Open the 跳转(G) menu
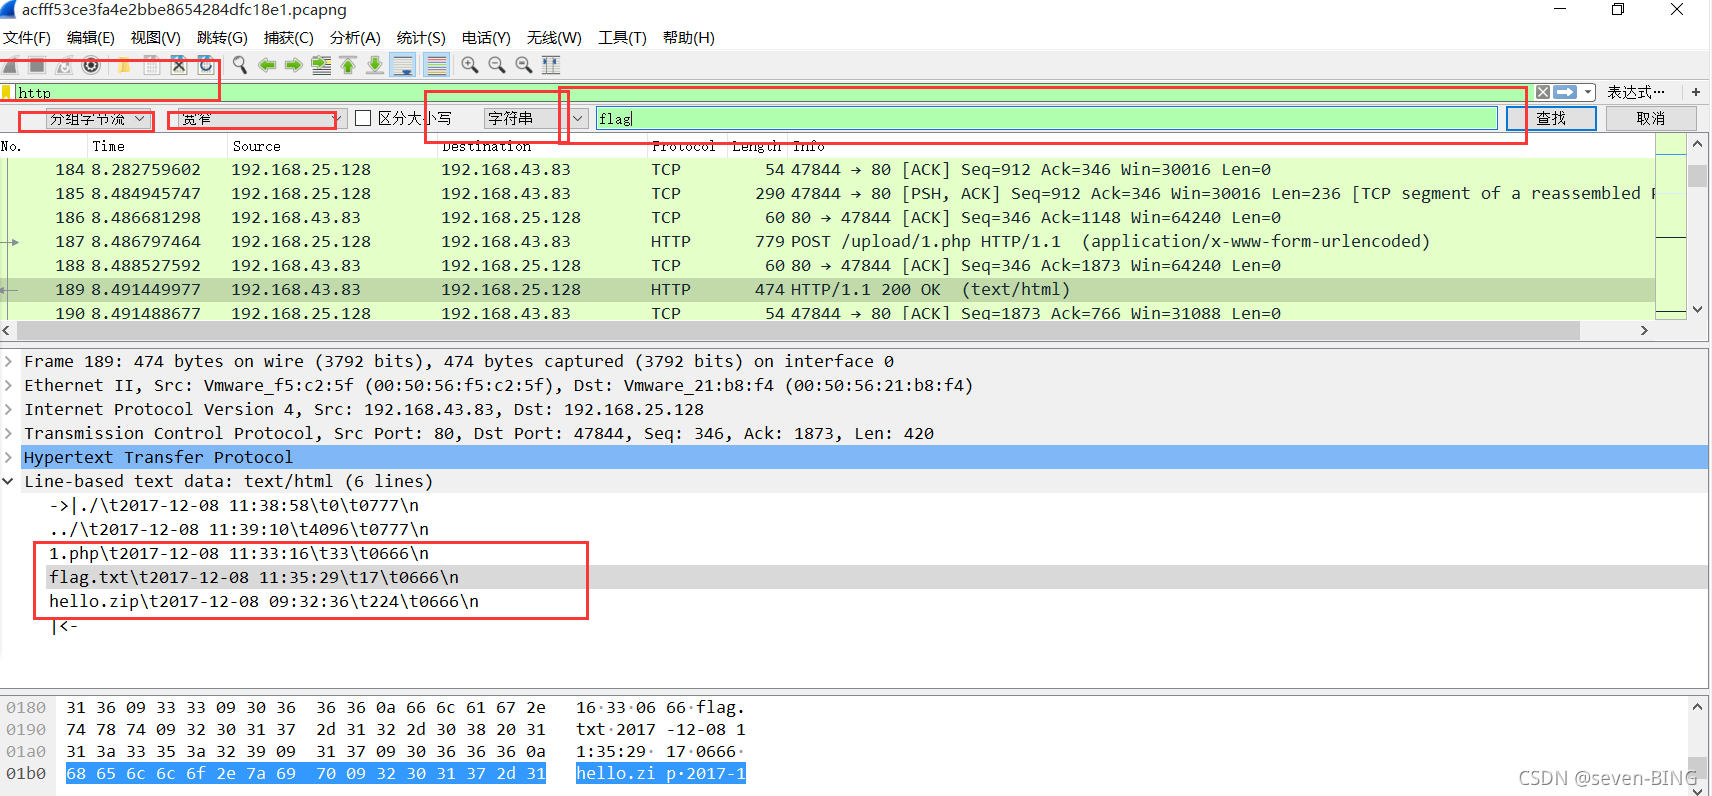The width and height of the screenshot is (1712, 796). 222,38
